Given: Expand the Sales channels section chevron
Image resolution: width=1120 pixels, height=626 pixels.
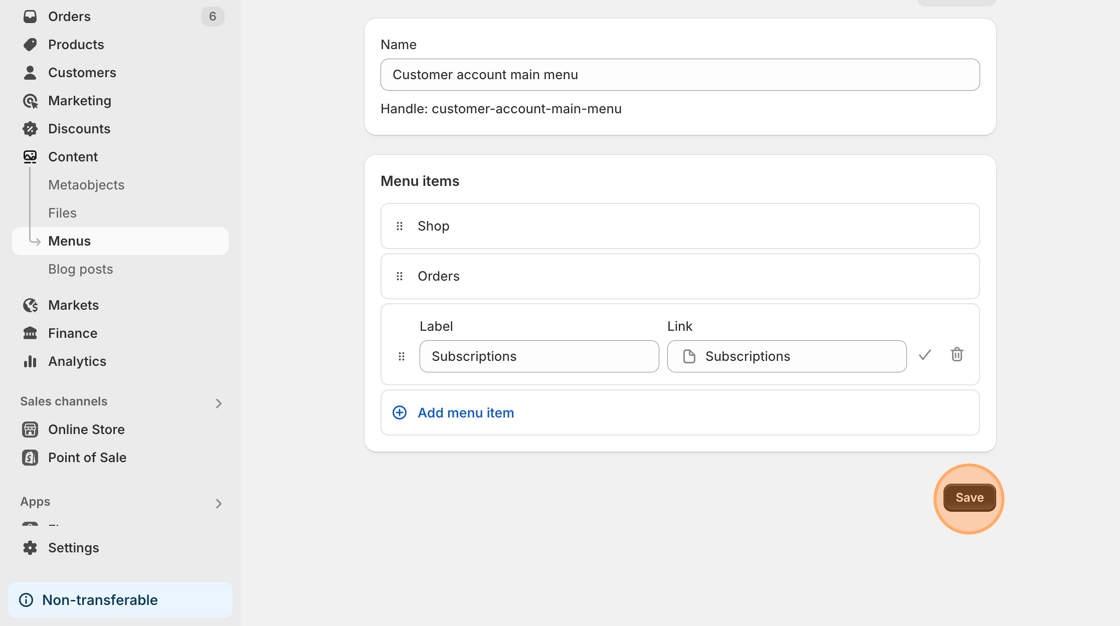Looking at the screenshot, I should (218, 403).
